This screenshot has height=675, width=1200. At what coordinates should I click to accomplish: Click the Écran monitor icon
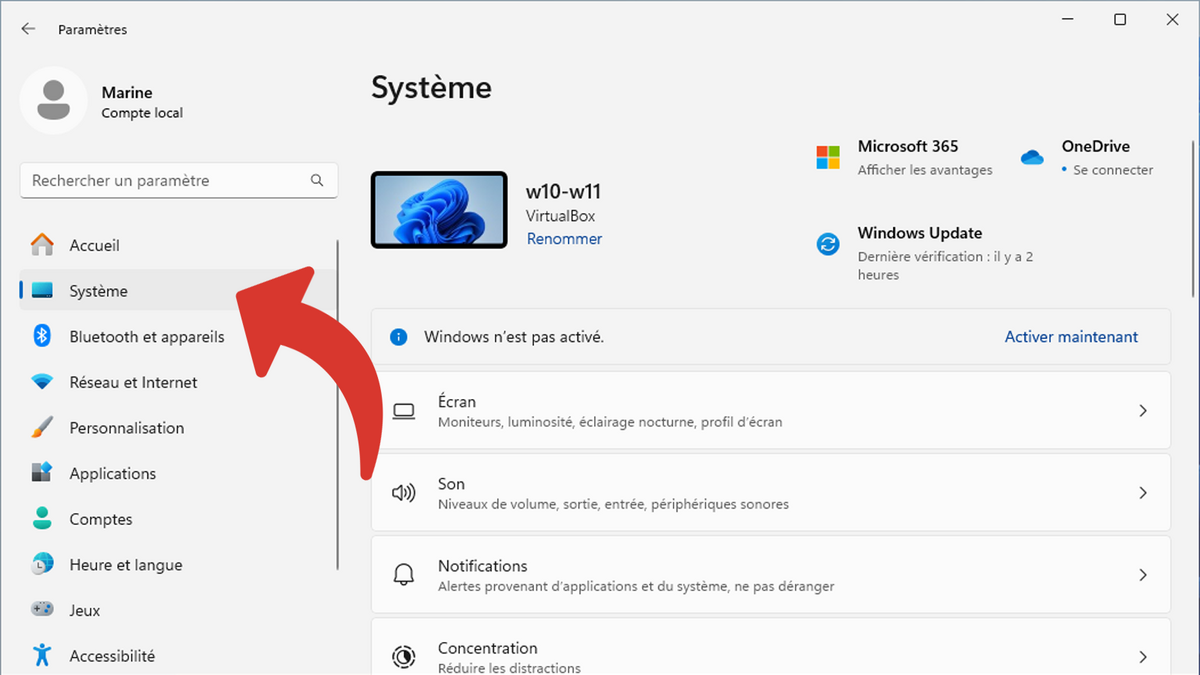coord(404,411)
